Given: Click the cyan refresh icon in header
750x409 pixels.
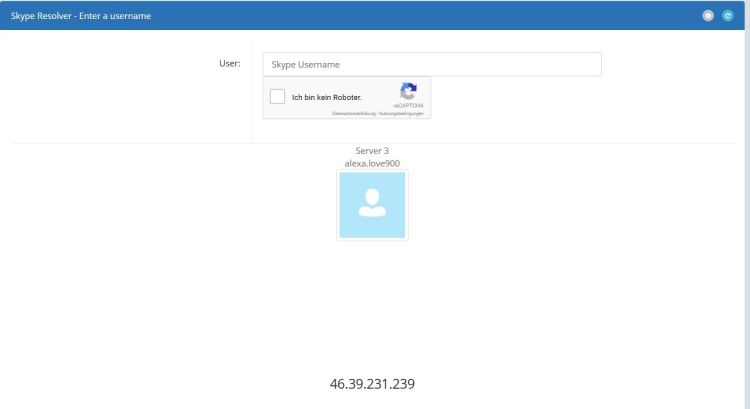Looking at the screenshot, I should pyautogui.click(x=728, y=16).
